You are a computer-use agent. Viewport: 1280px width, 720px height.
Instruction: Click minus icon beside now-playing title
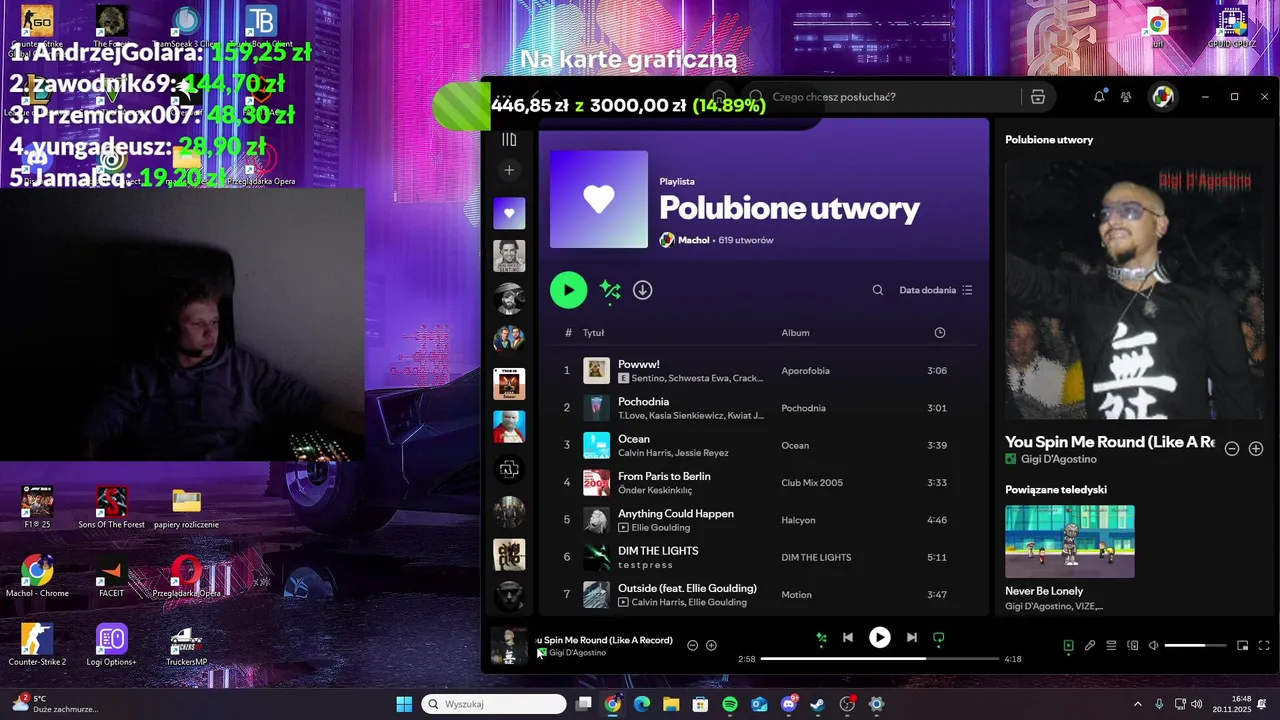coord(692,645)
